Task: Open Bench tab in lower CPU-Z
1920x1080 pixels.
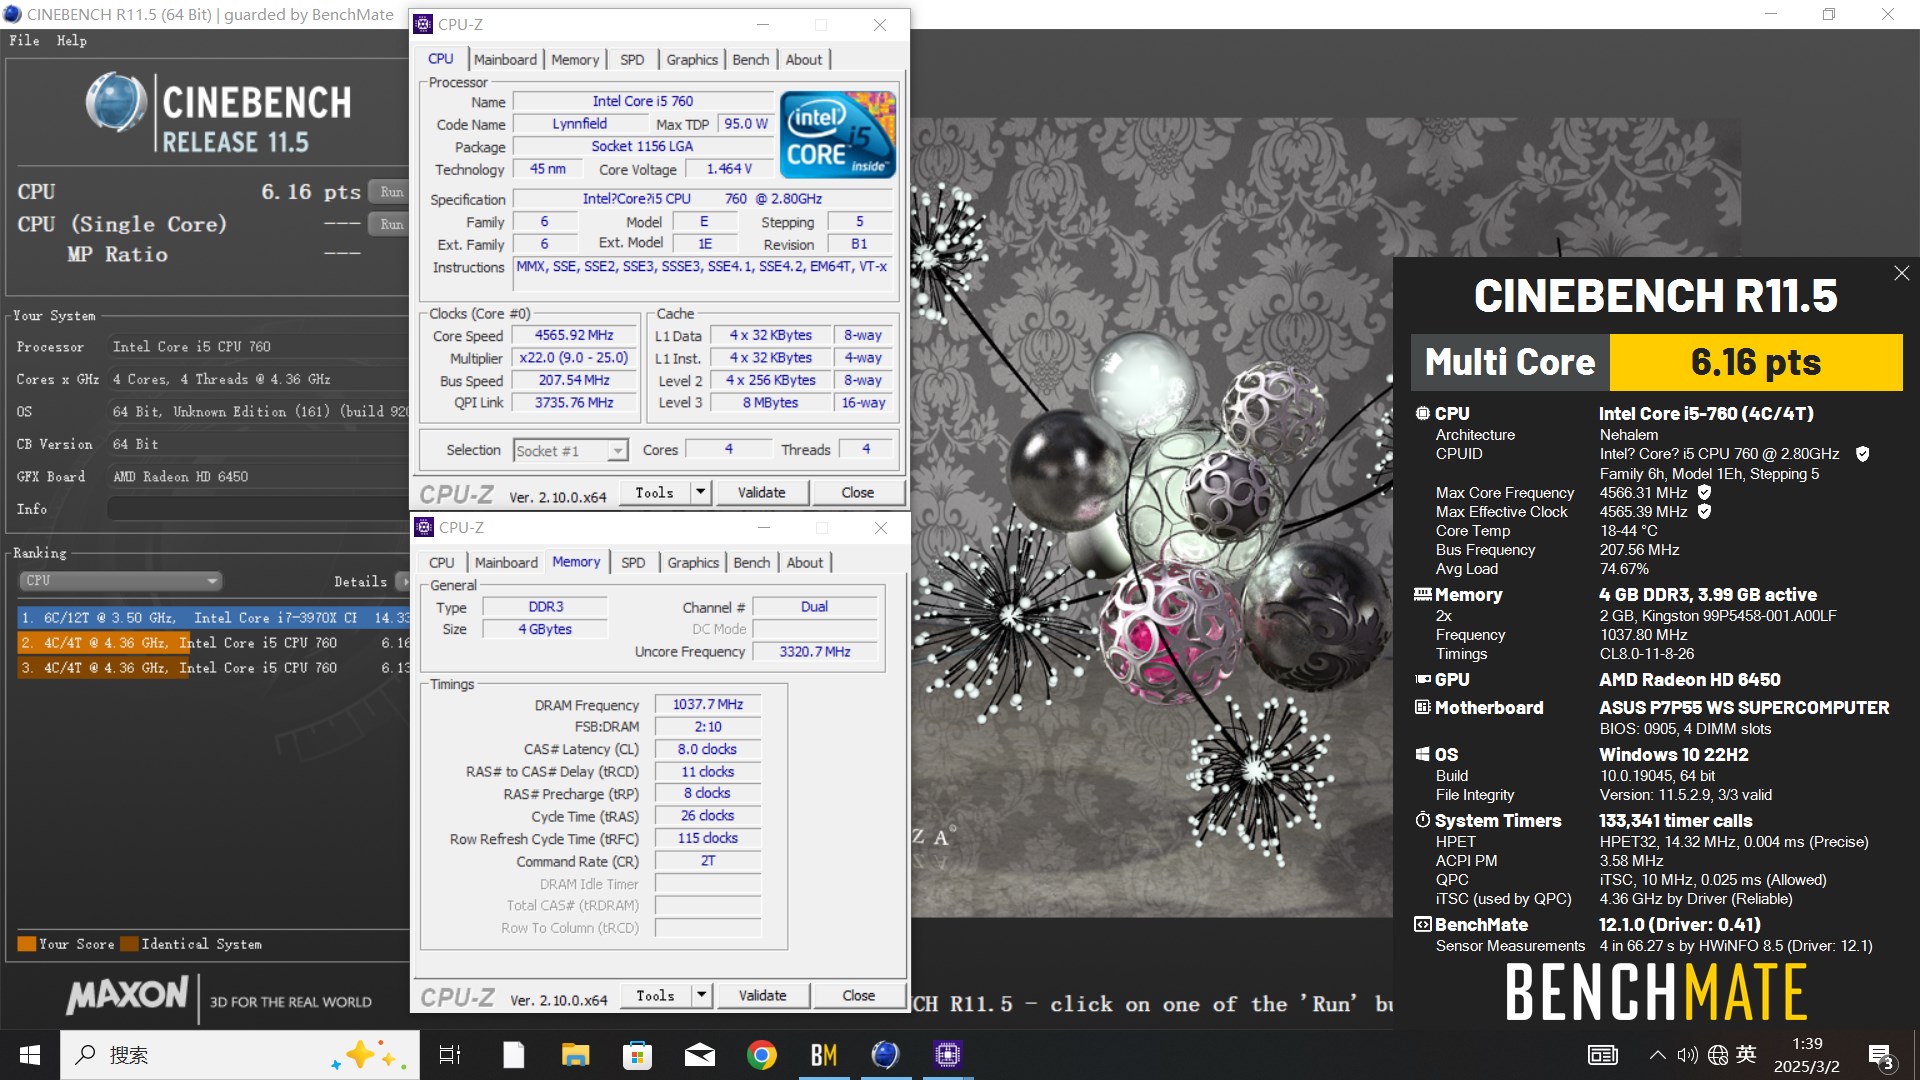Action: coord(751,563)
